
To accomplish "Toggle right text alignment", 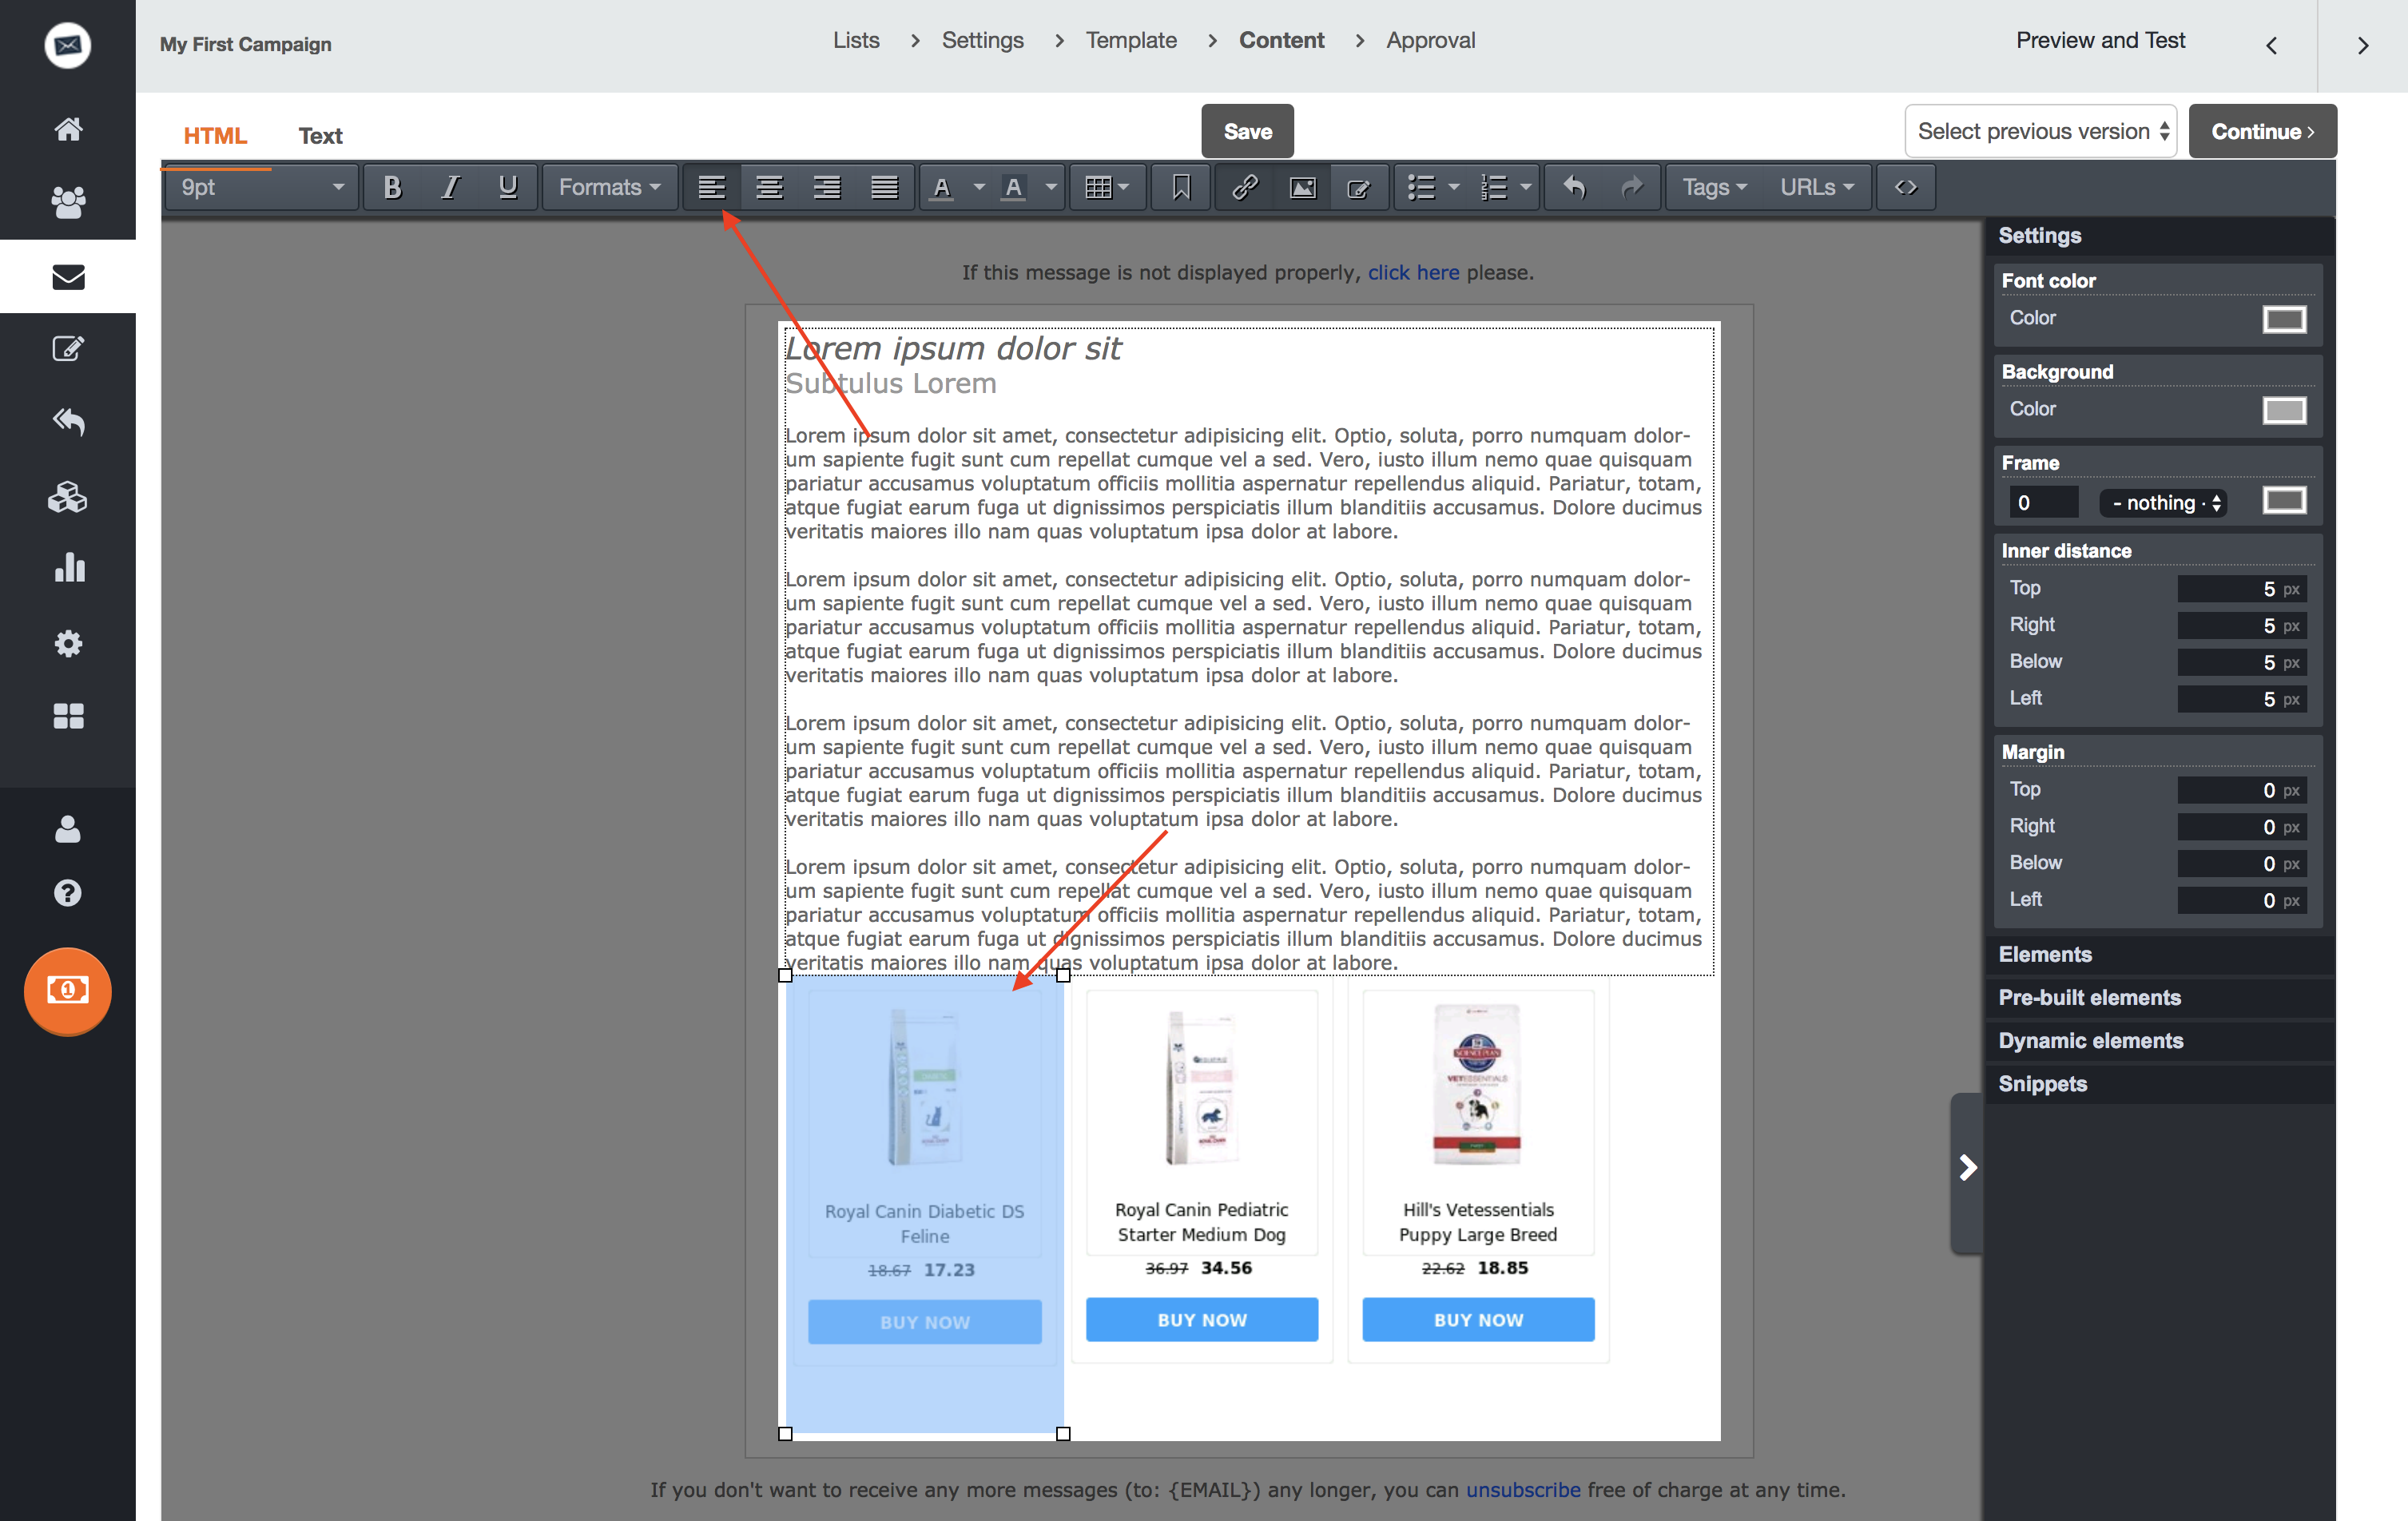I will pos(826,187).
